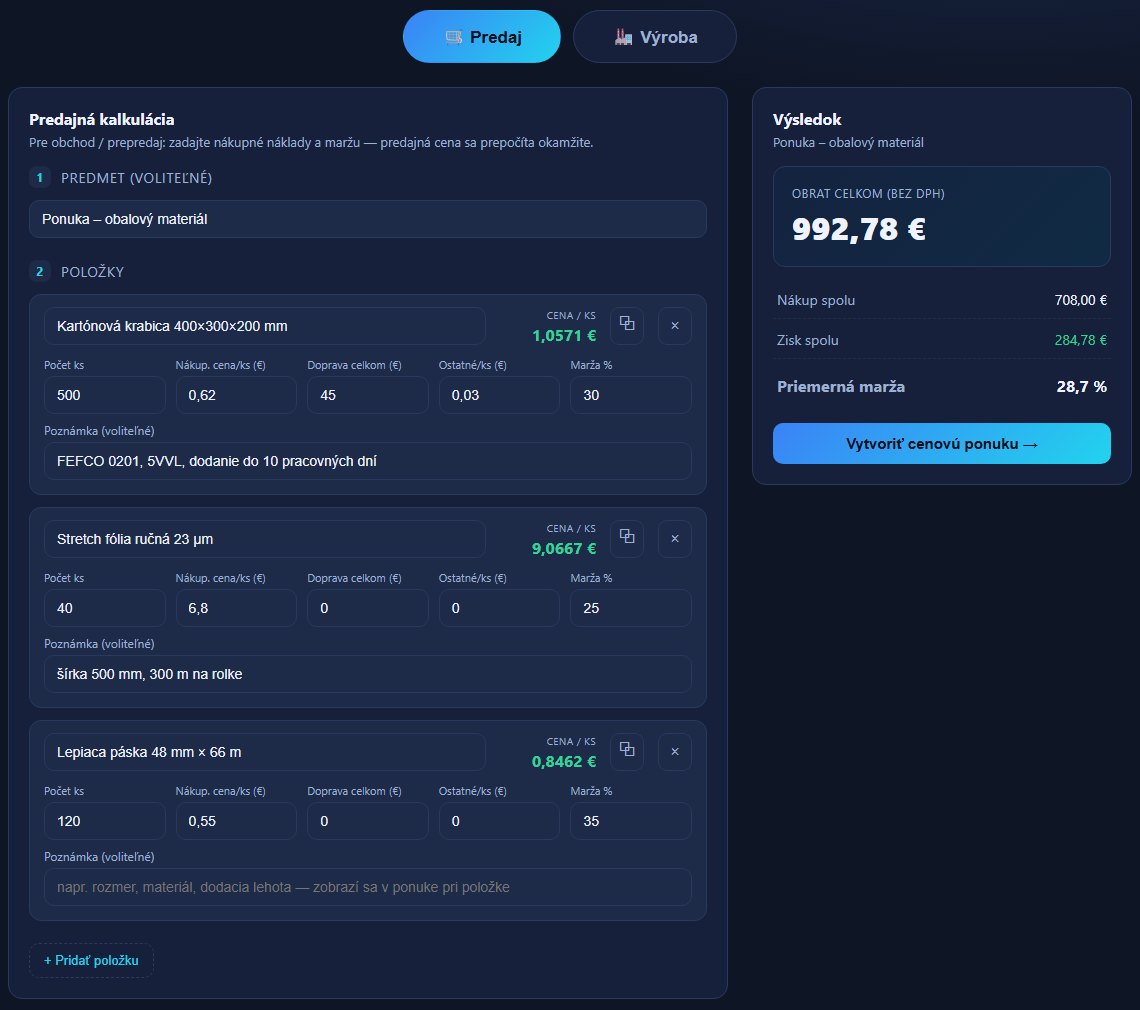
Task: Edit item name Kartónová krabica 400×300×200 mm
Action: tap(265, 326)
